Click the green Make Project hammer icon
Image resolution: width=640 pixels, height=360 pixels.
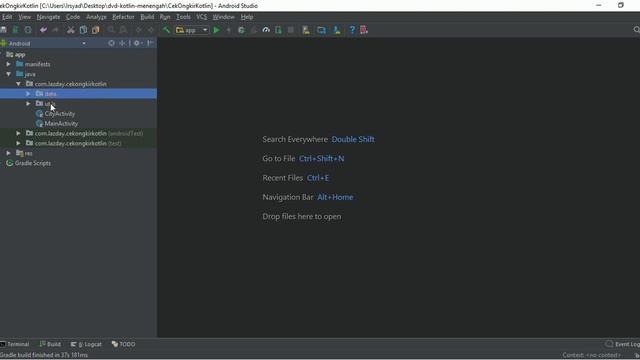point(166,30)
